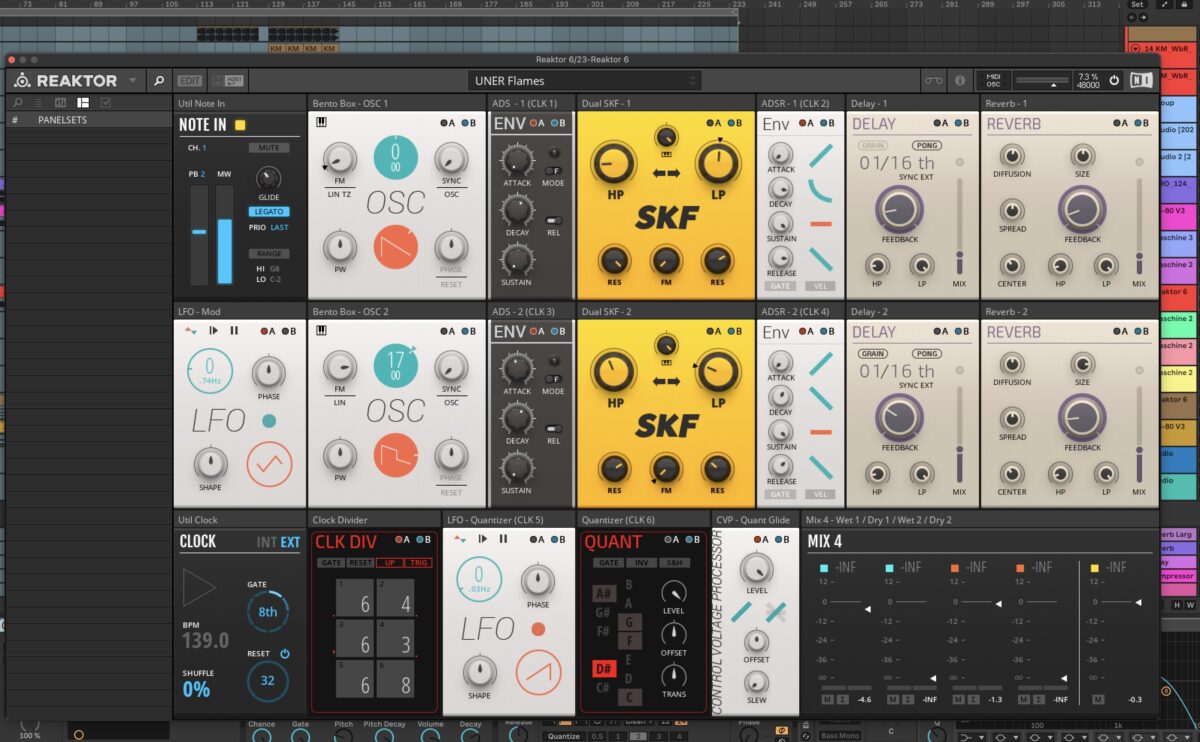The width and height of the screenshot is (1200, 742).
Task: Click the X icon in CVP - Quant Glide
Action: pos(775,613)
